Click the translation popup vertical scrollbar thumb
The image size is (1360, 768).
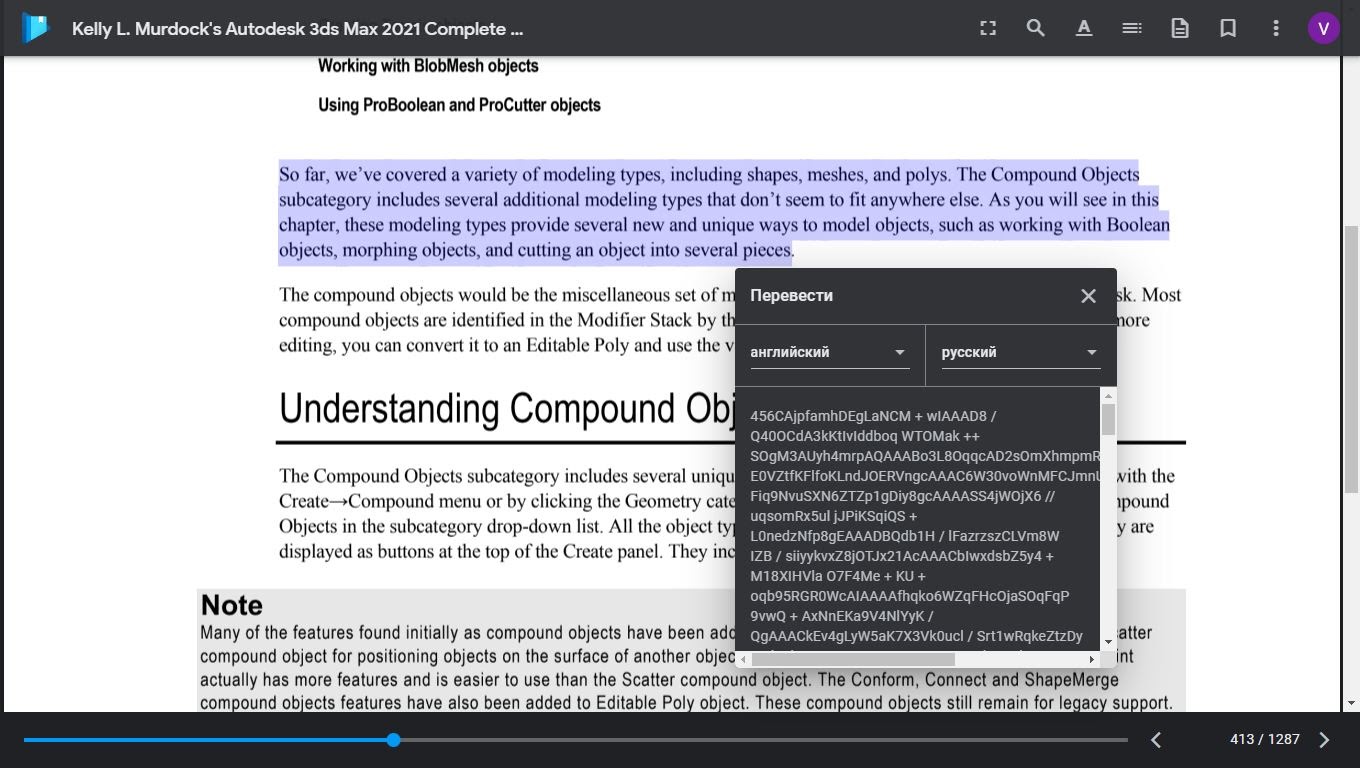1108,419
